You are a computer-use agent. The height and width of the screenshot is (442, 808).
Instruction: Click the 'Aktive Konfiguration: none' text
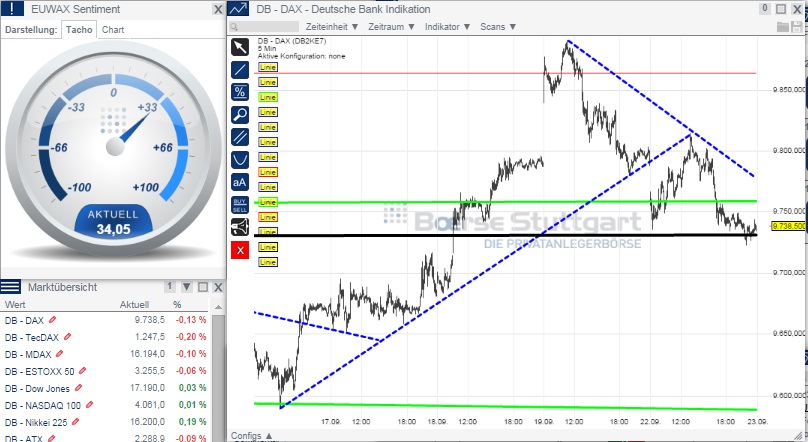click(301, 56)
